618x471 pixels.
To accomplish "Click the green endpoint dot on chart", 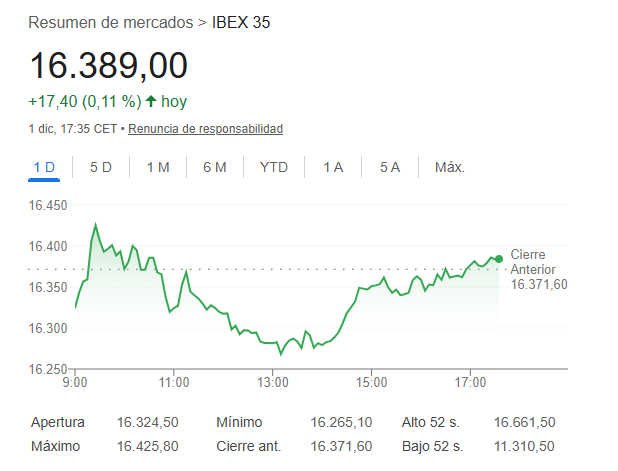I will [499, 259].
